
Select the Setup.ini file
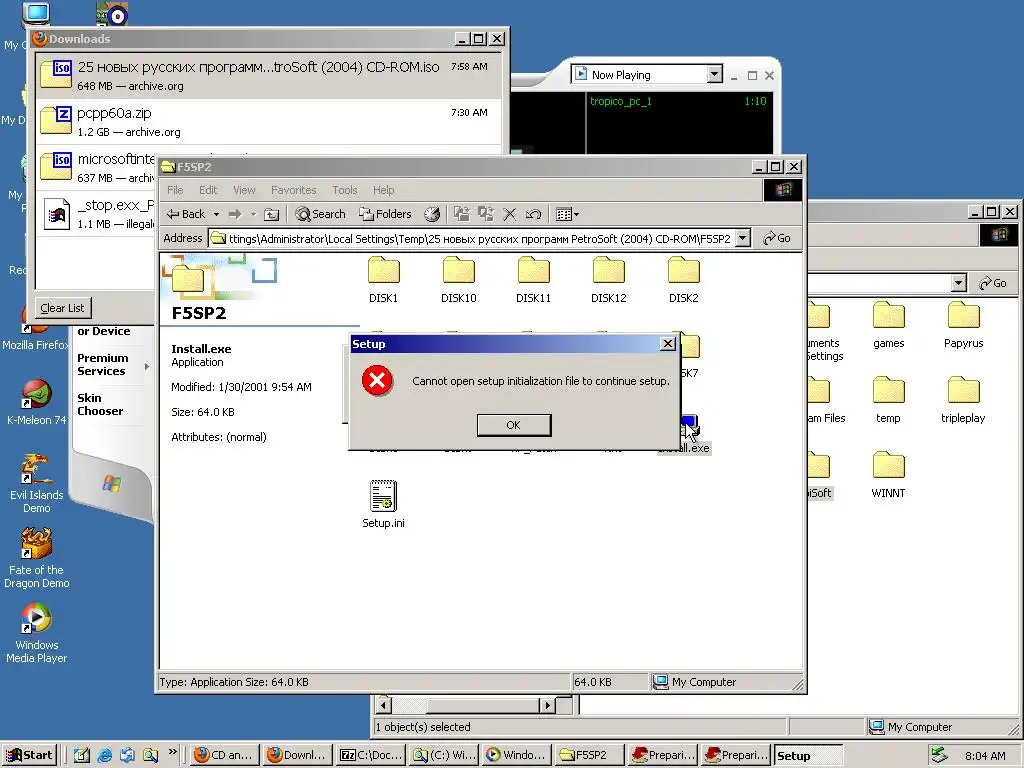point(383,504)
